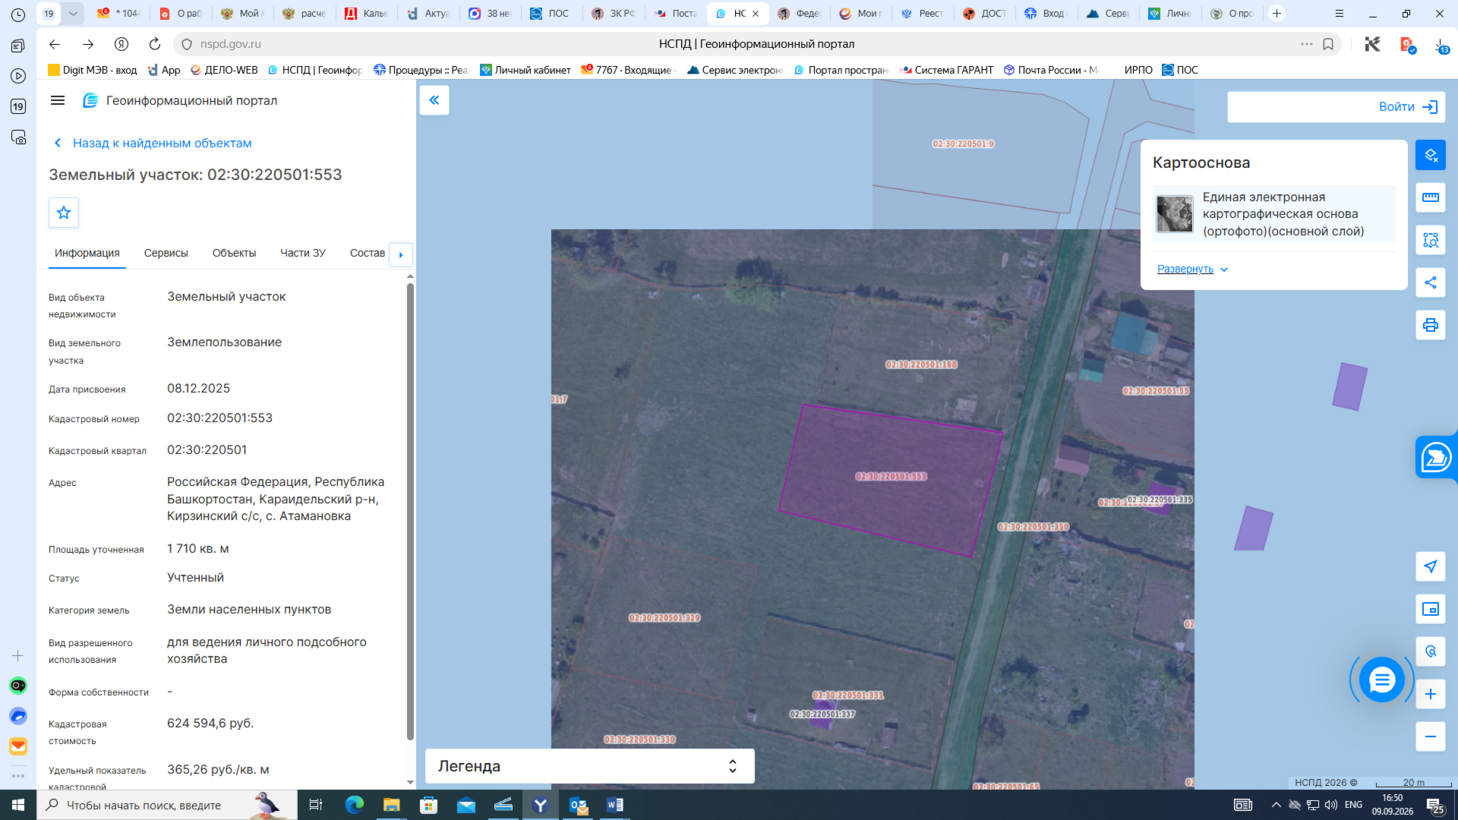This screenshot has width=1458, height=820.
Task: Print the map
Action: coord(1431,325)
